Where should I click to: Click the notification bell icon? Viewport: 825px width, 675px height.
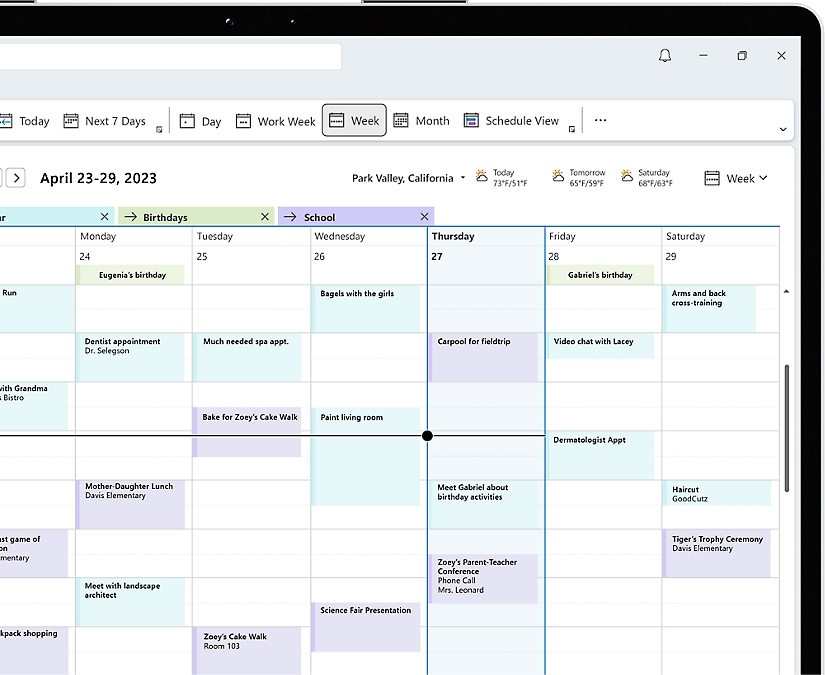664,55
